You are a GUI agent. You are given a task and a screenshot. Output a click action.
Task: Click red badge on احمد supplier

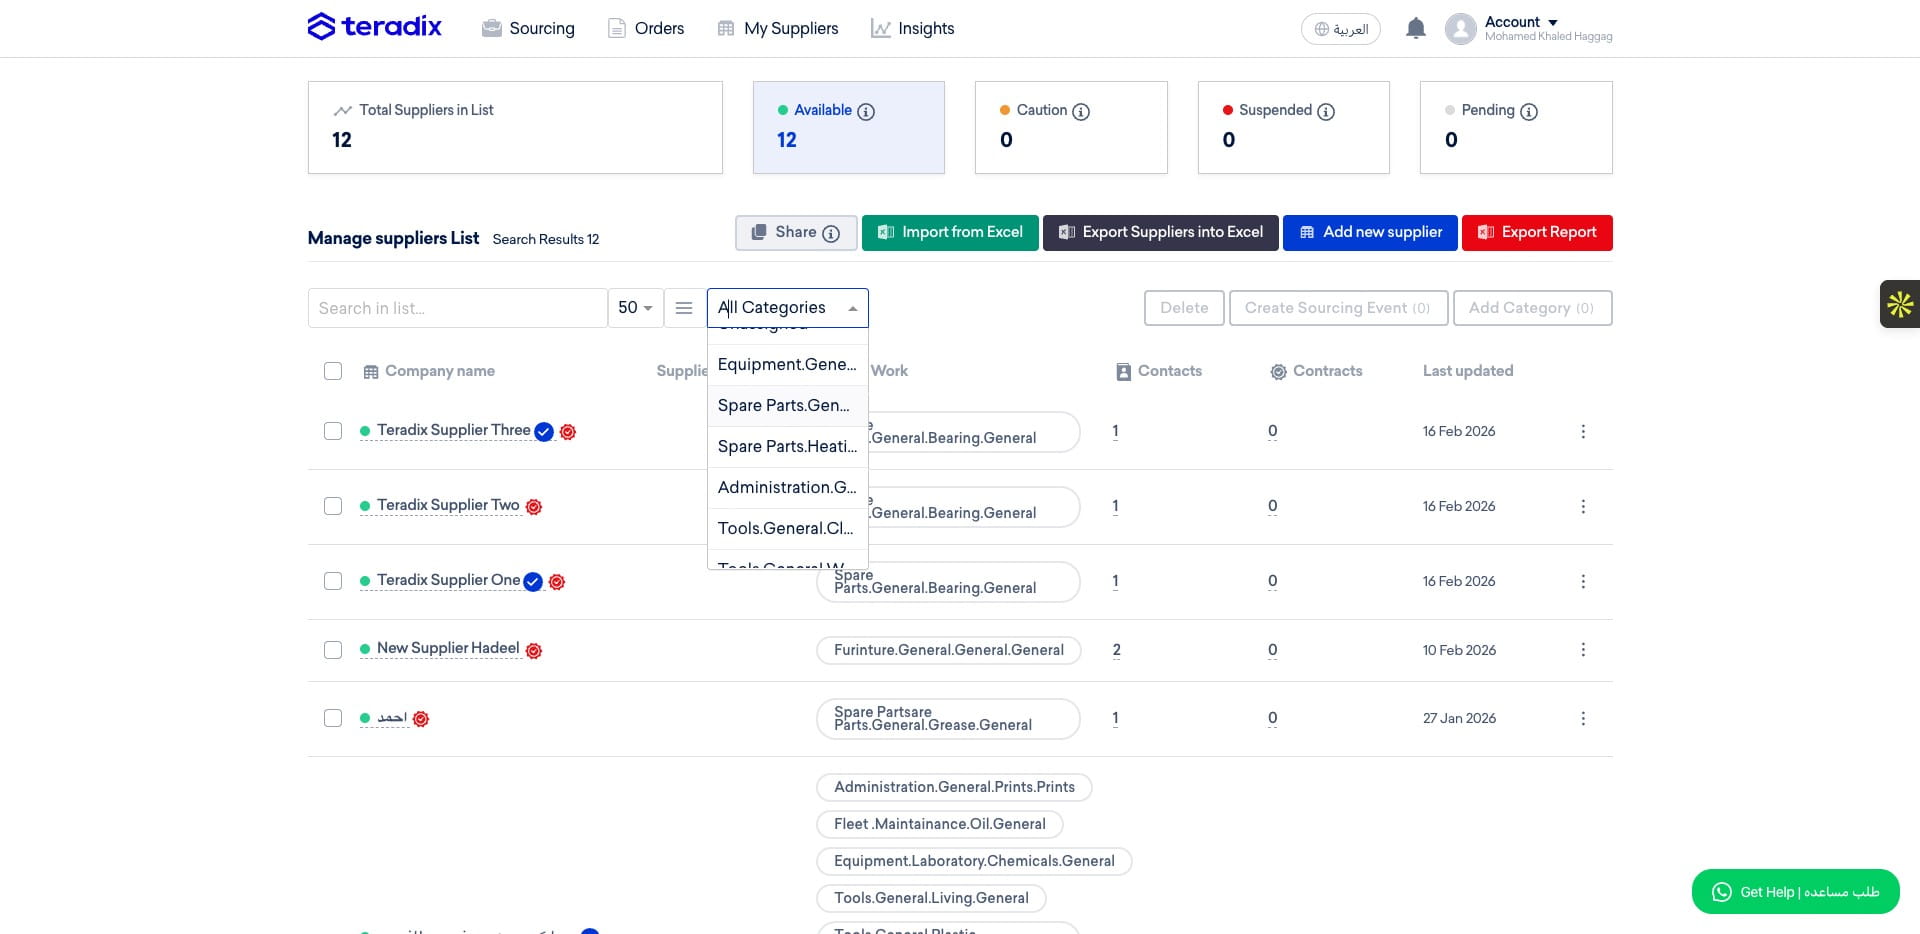pos(421,719)
